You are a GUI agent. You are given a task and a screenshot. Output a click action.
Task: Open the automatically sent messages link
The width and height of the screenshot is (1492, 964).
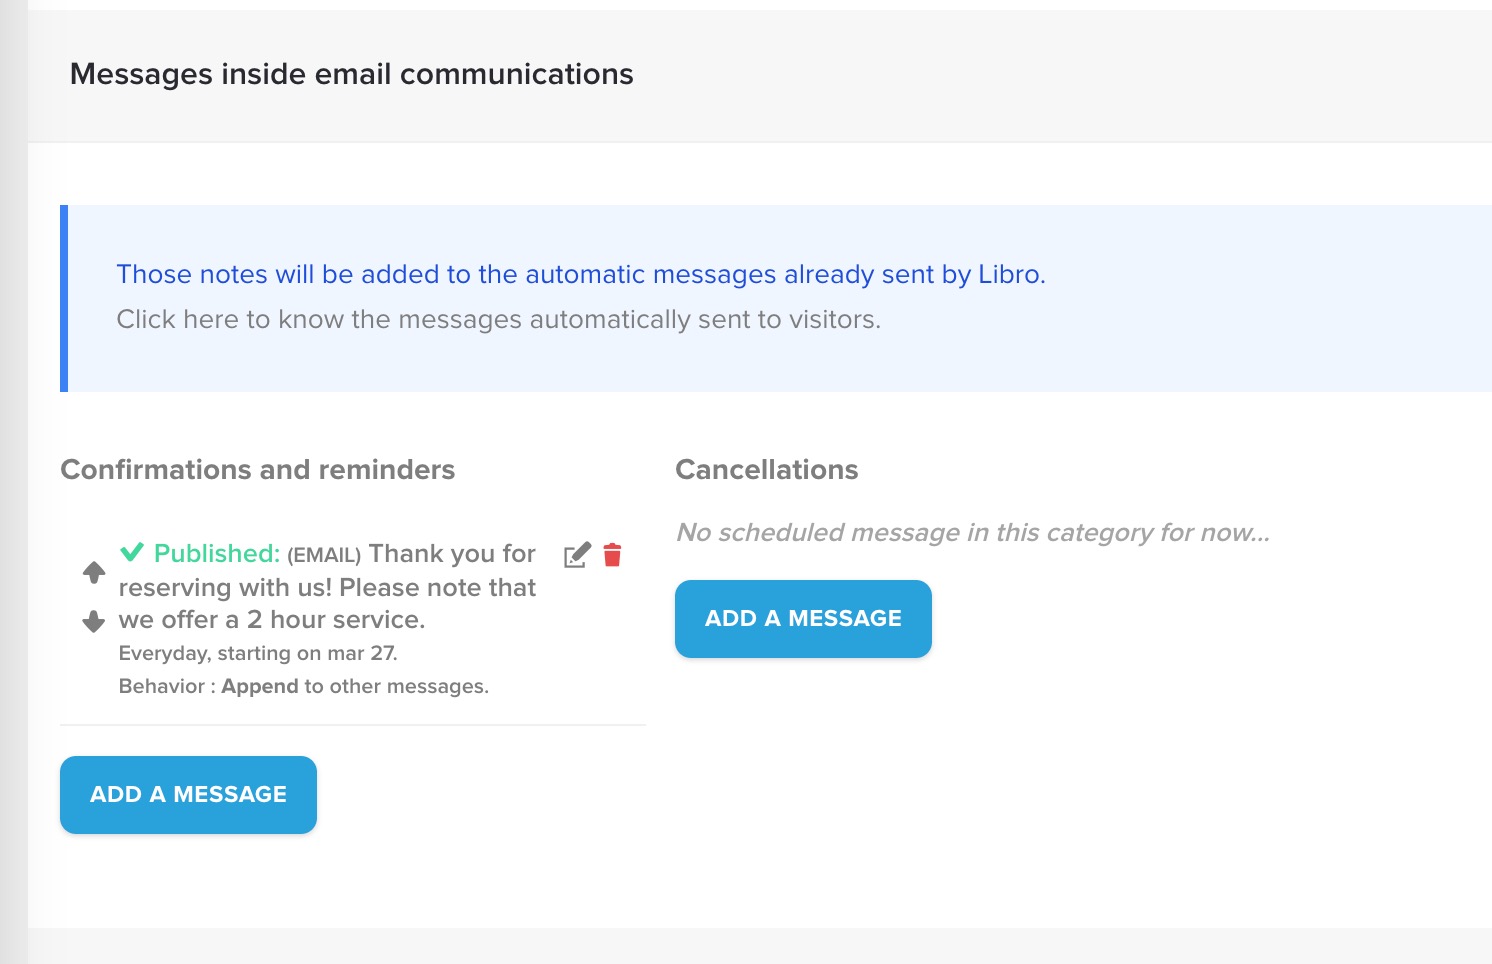[498, 320]
